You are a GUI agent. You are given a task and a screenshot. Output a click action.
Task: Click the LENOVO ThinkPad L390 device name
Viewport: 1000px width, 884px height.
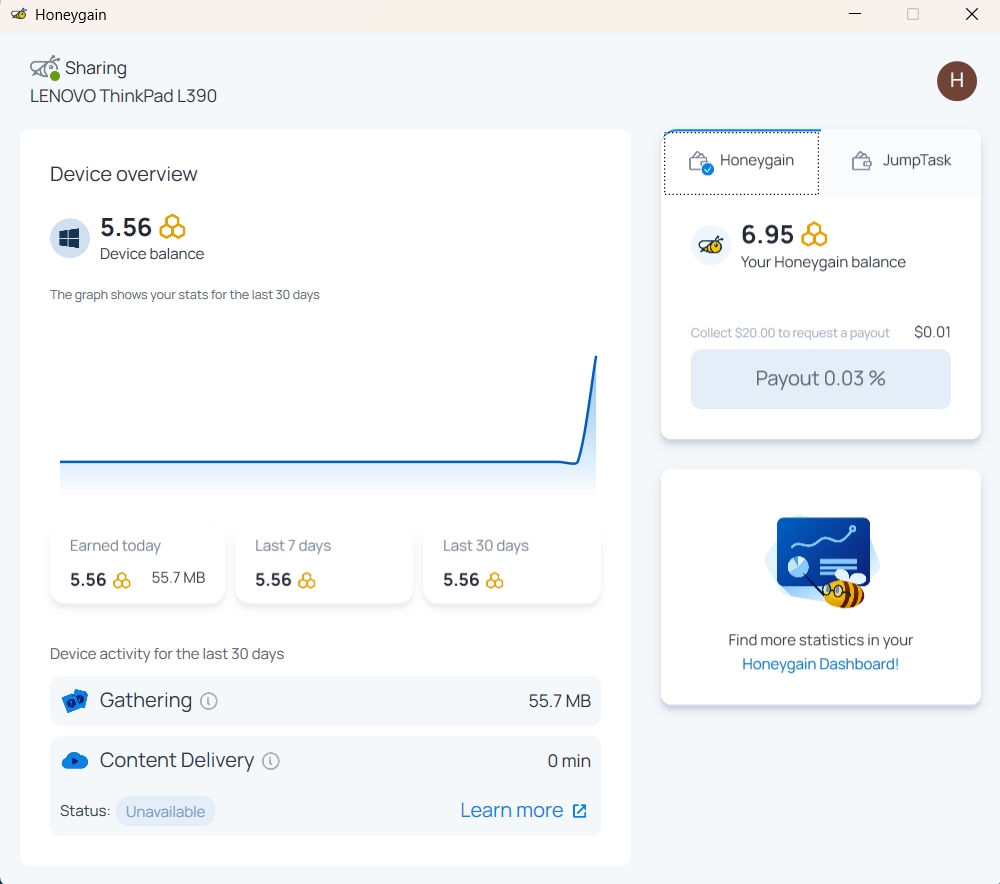coord(124,96)
